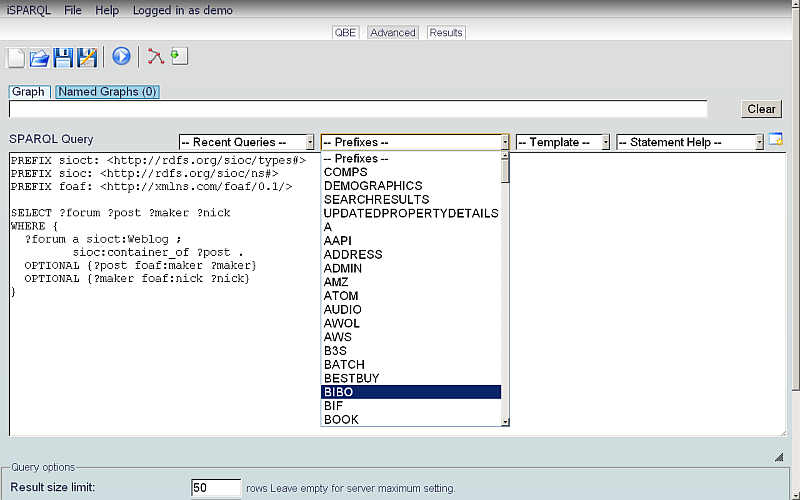Screen dimensions: 800x500
Task: Open the File menu
Action: (x=72, y=10)
